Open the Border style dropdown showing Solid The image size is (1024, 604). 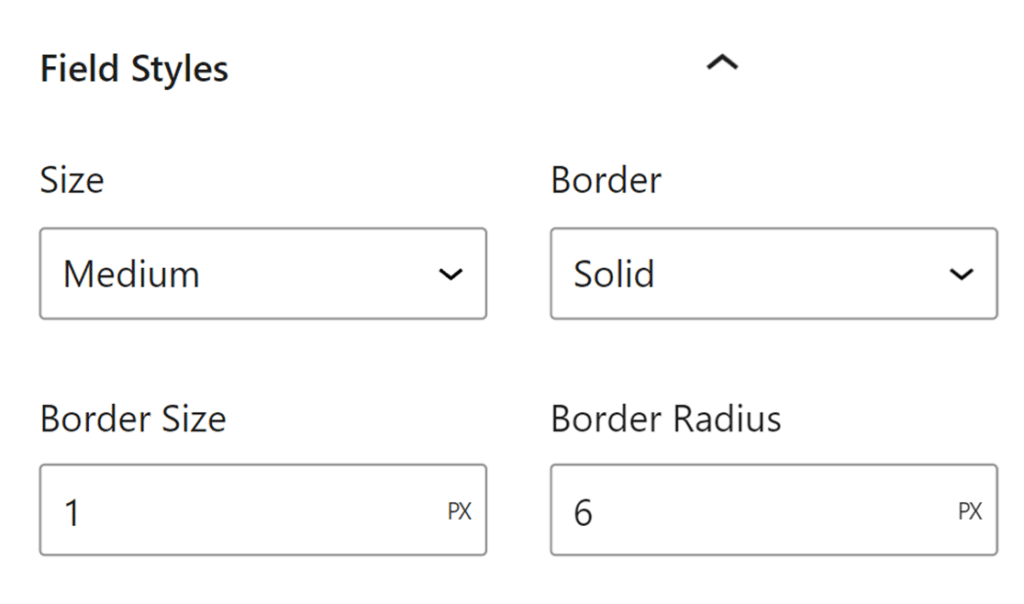coord(773,273)
